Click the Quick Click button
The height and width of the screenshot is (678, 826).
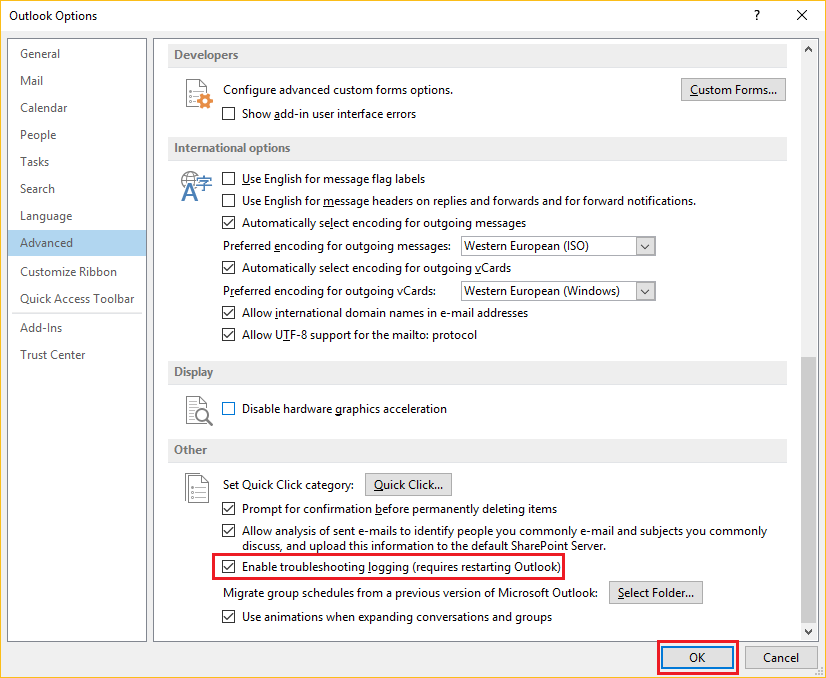tap(408, 484)
